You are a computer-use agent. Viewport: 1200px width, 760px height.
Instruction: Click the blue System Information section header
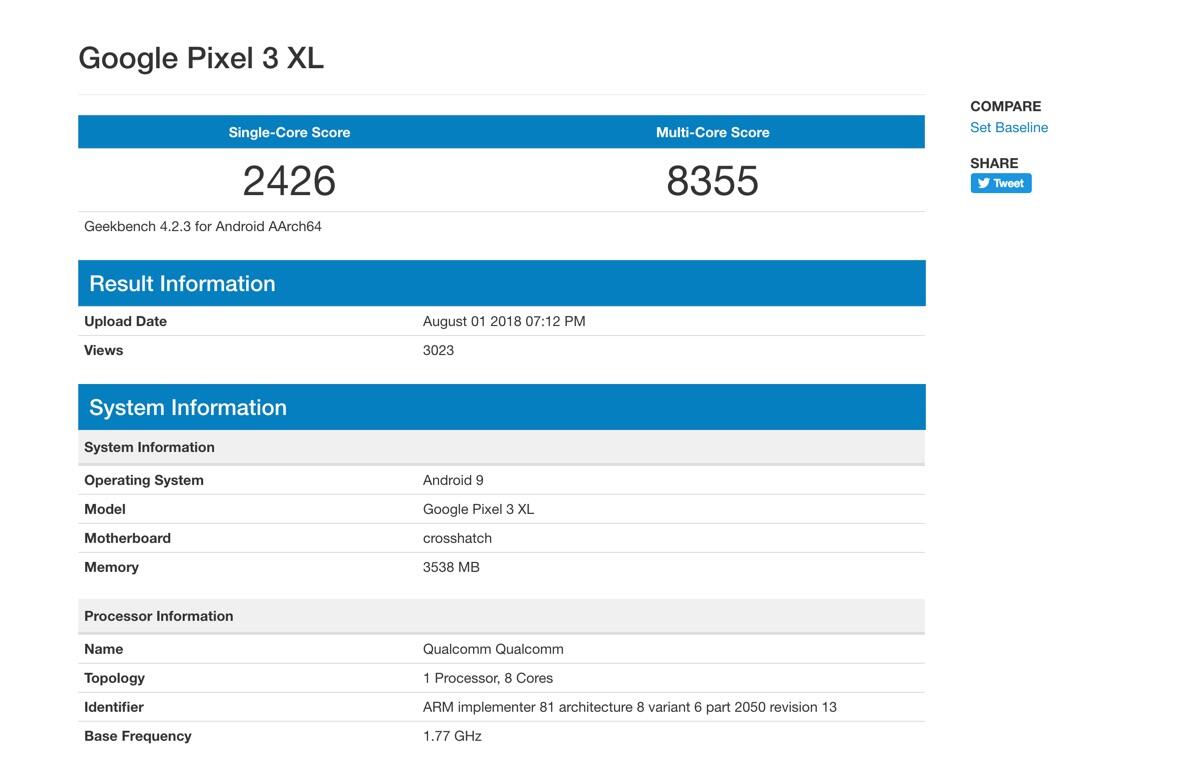[188, 407]
